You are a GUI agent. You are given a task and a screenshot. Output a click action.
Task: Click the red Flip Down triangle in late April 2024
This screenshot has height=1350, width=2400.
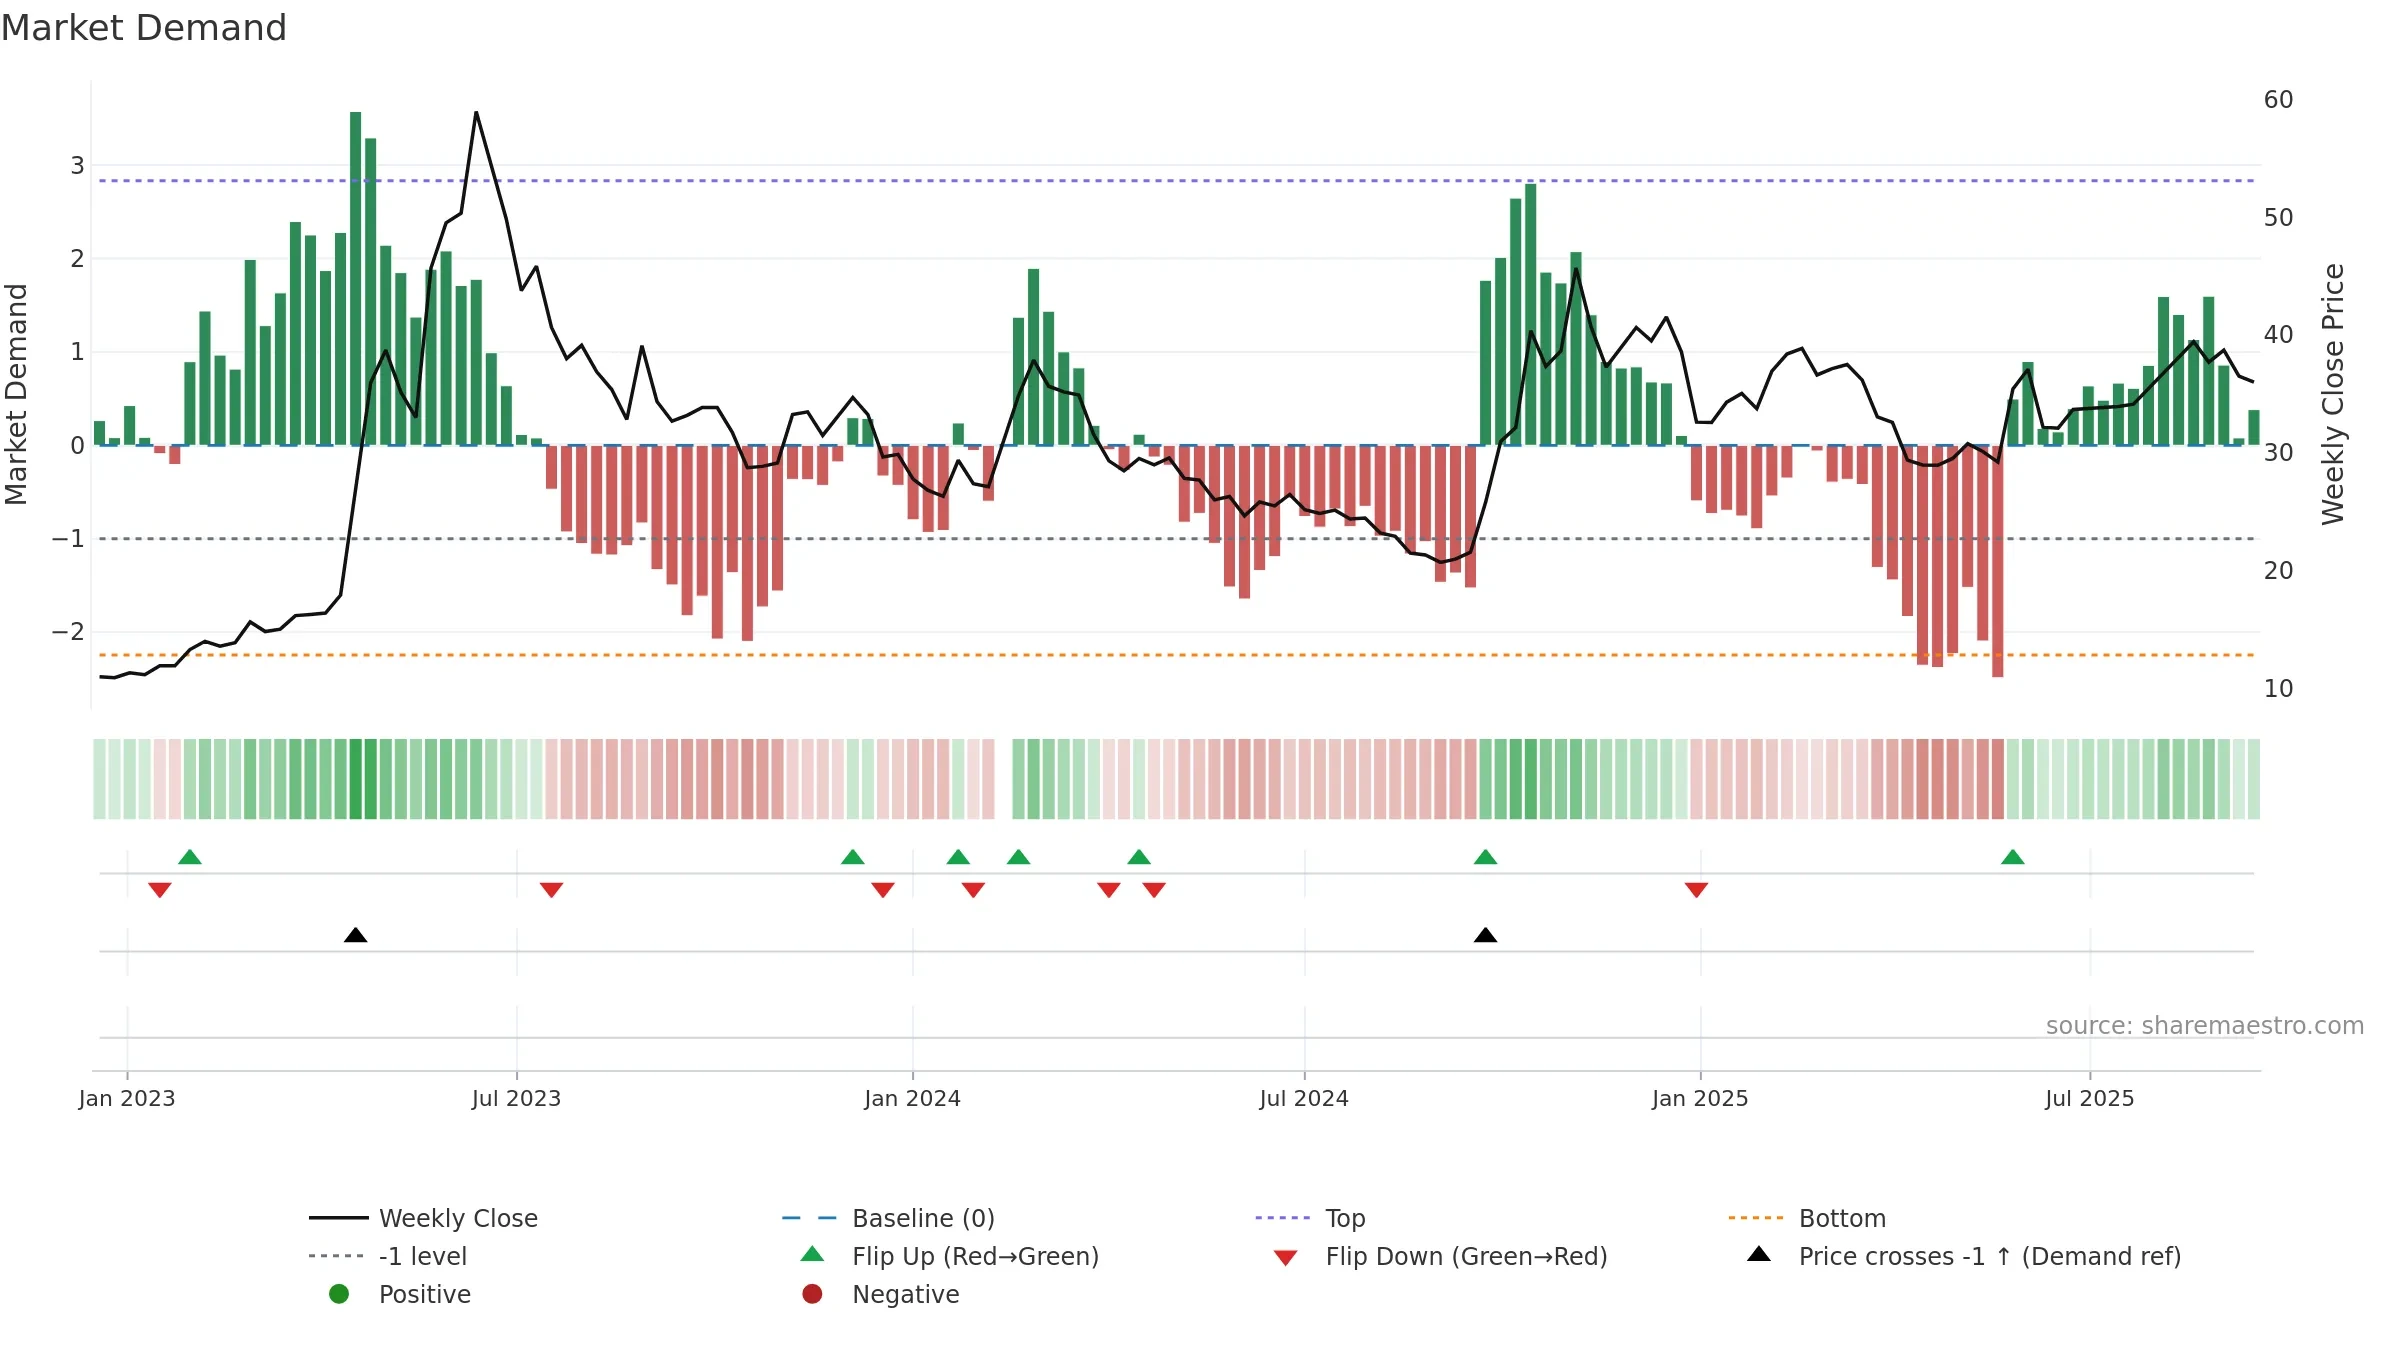pos(1154,890)
